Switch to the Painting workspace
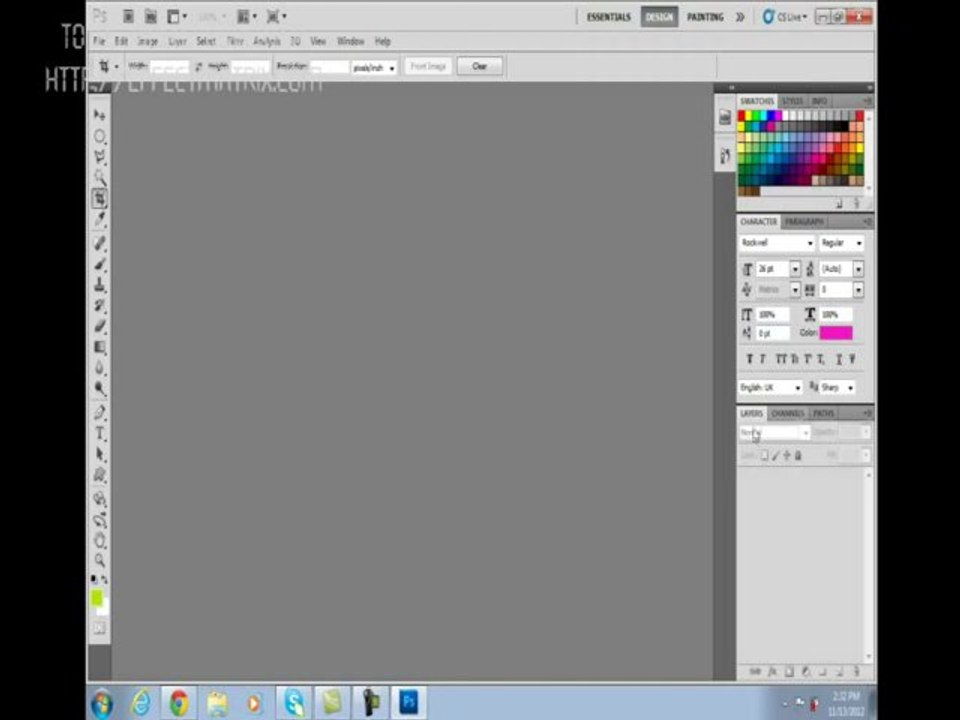Viewport: 960px width, 720px height. click(705, 17)
